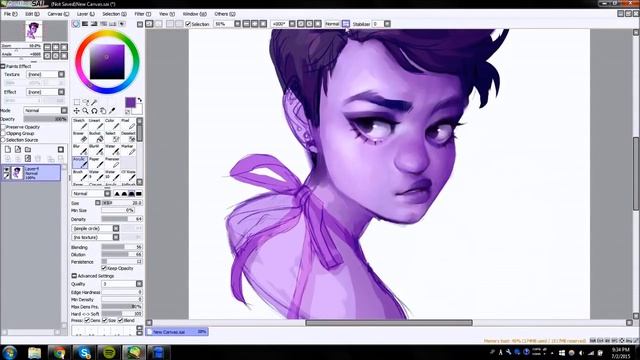This screenshot has width=640, height=360.
Task: Select the Marker brush tool
Action: coord(128,149)
